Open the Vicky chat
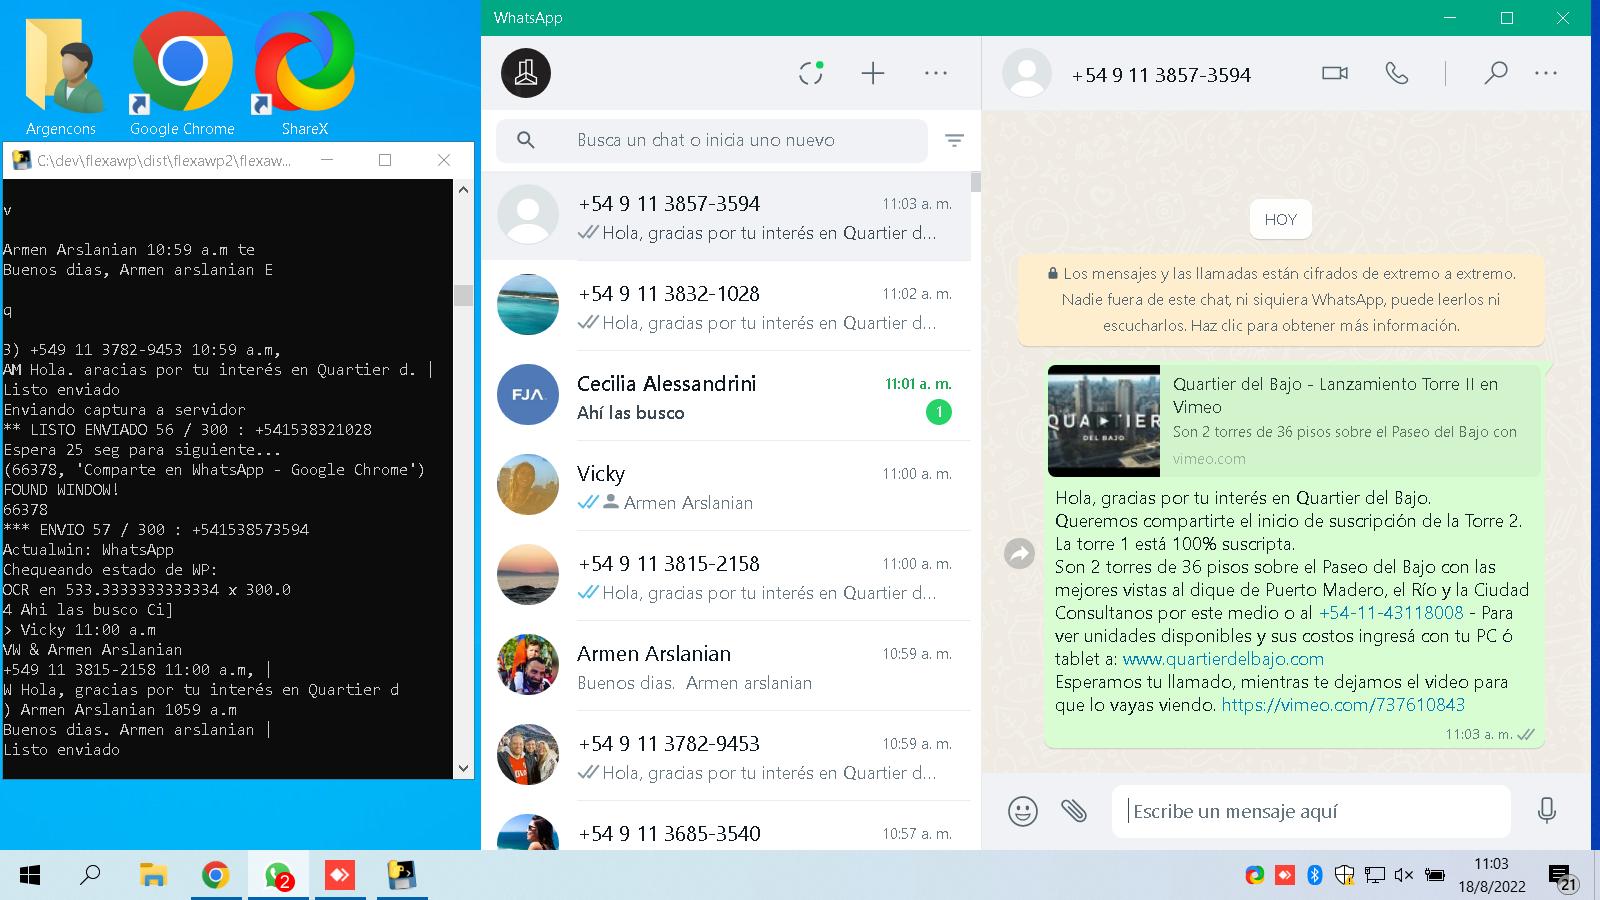Image resolution: width=1600 pixels, height=900 pixels. [x=726, y=486]
